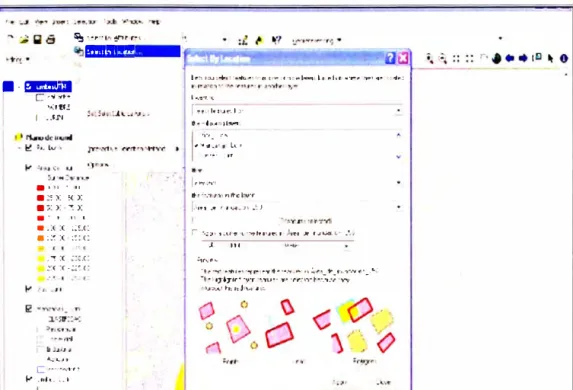Open the buffer distance units dropdown

pos(346,246)
